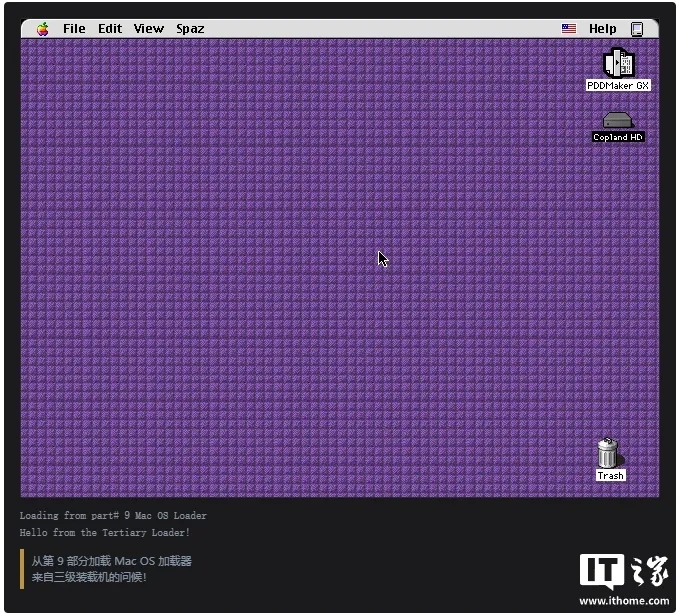The width and height of the screenshot is (680, 615).
Task: Click the 'Loading from part# 9' line
Action: pos(113,515)
